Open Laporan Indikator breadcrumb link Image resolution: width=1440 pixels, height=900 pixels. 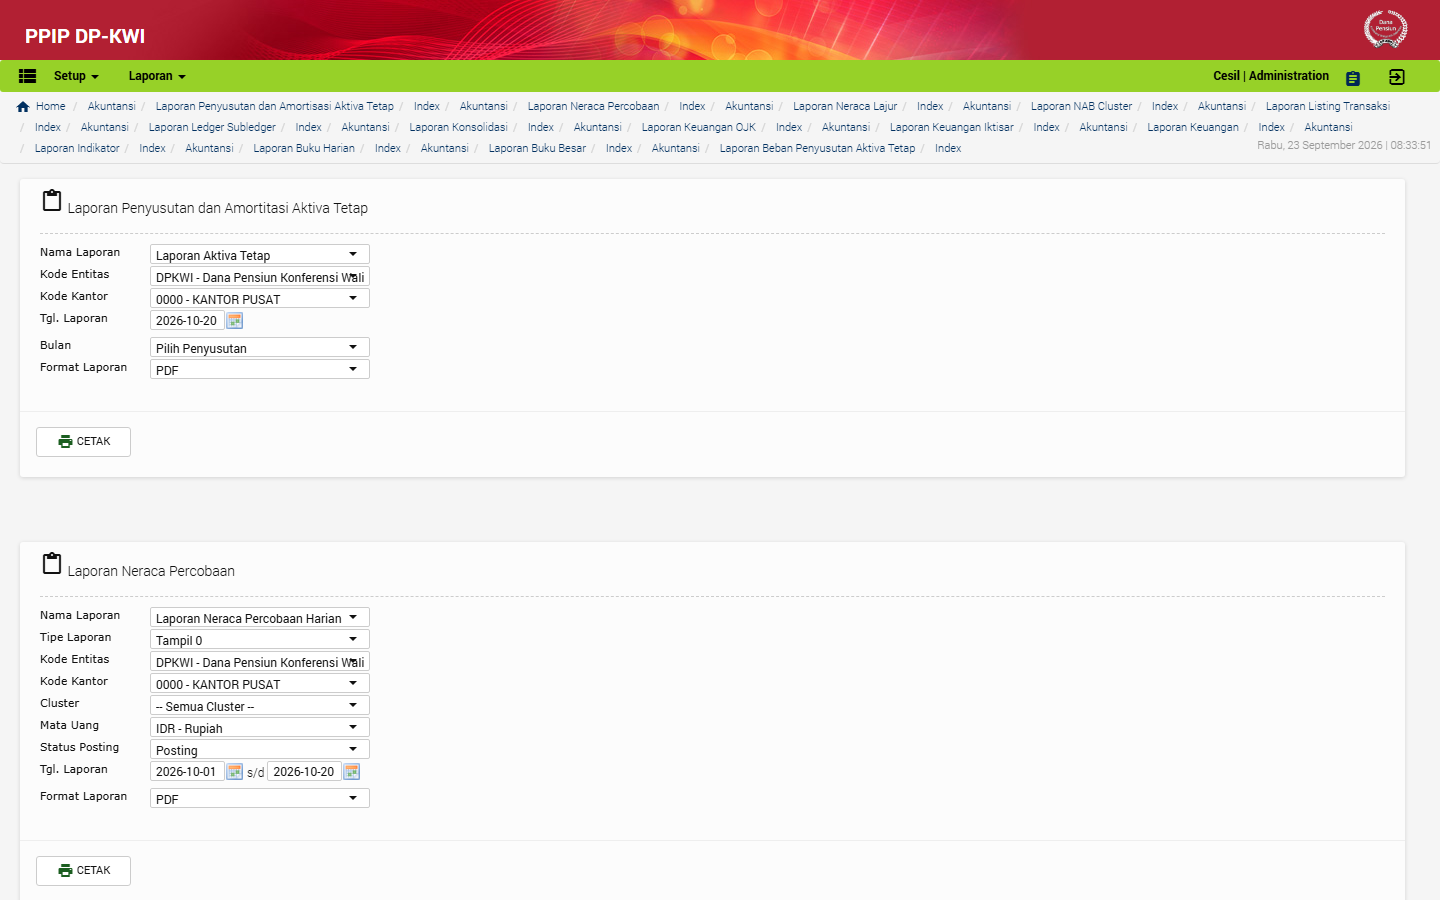tap(77, 148)
